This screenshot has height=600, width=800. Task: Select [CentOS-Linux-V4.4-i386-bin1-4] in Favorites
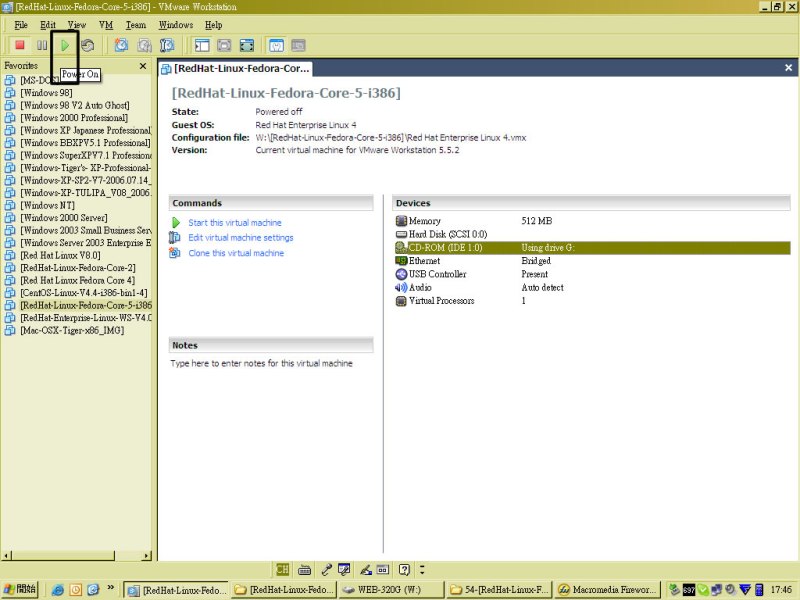pyautogui.click(x=84, y=293)
